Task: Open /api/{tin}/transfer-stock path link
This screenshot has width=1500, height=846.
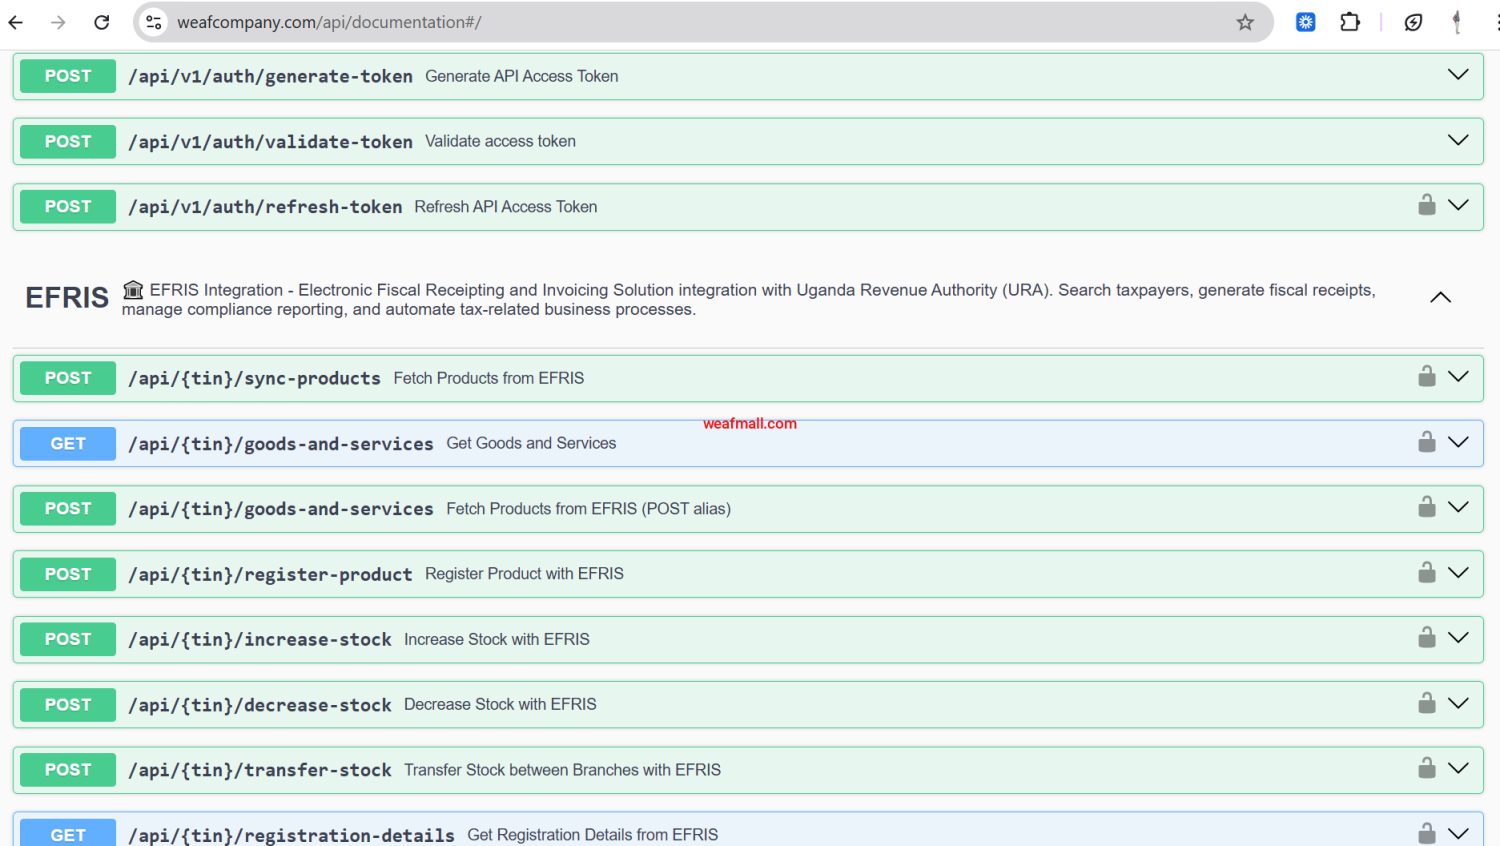Action: [x=260, y=770]
